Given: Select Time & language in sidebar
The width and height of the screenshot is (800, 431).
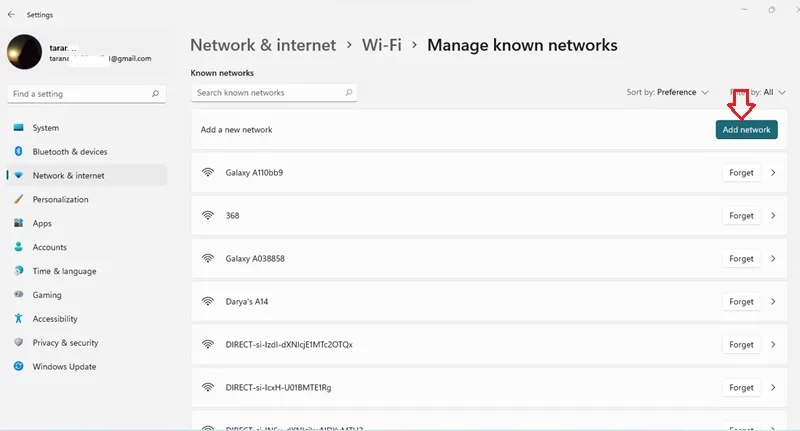Looking at the screenshot, I should [x=86, y=271].
